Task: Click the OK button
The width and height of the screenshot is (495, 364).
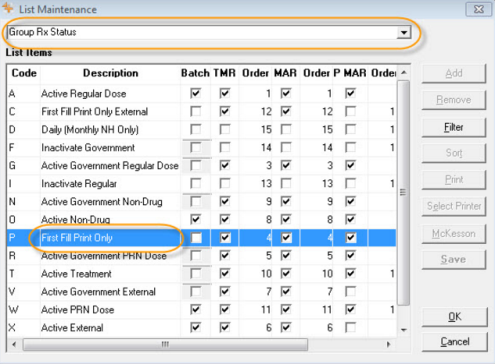Action: coord(455,316)
